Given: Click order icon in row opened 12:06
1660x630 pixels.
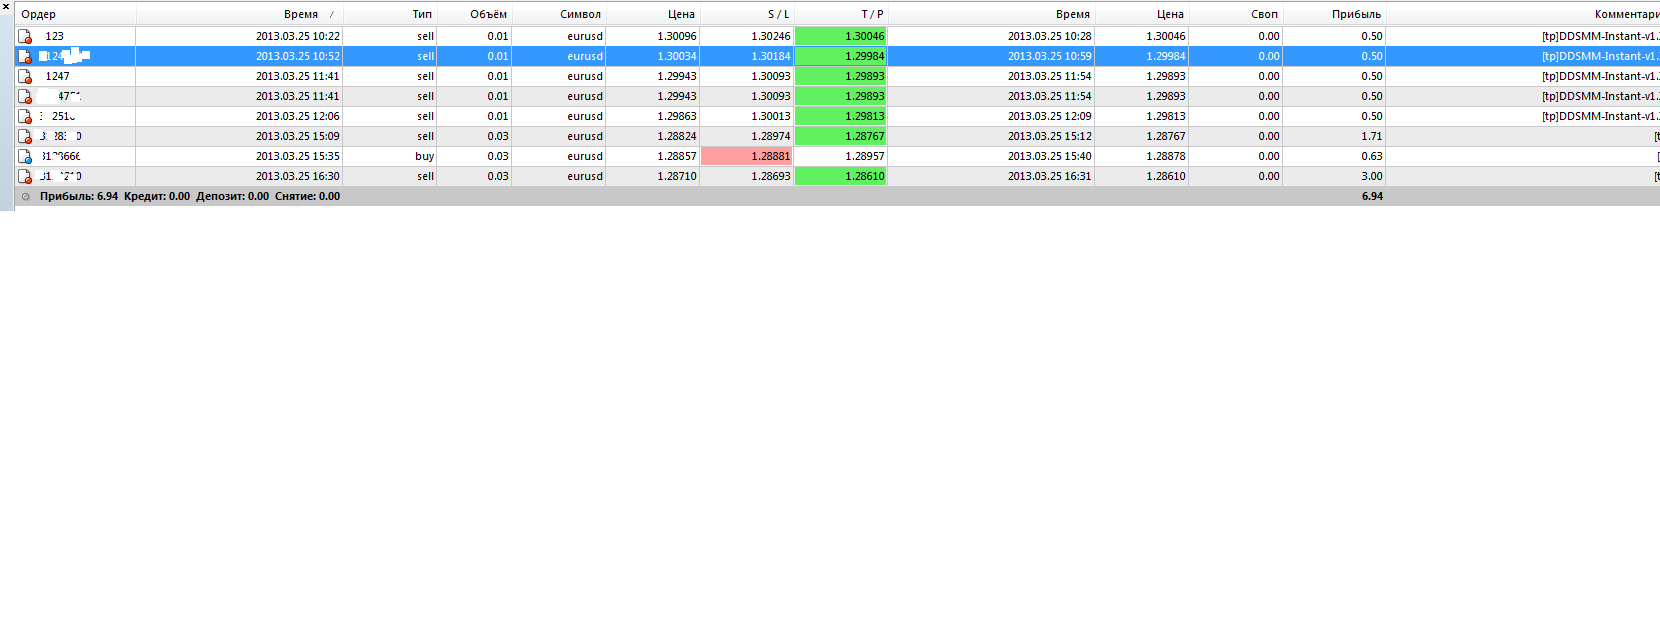Looking at the screenshot, I should pos(25,116).
